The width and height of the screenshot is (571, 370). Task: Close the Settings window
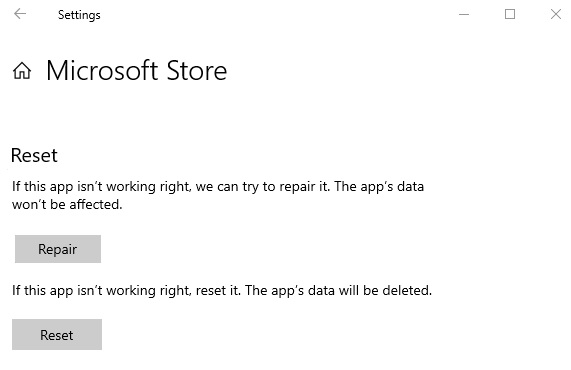(556, 14)
